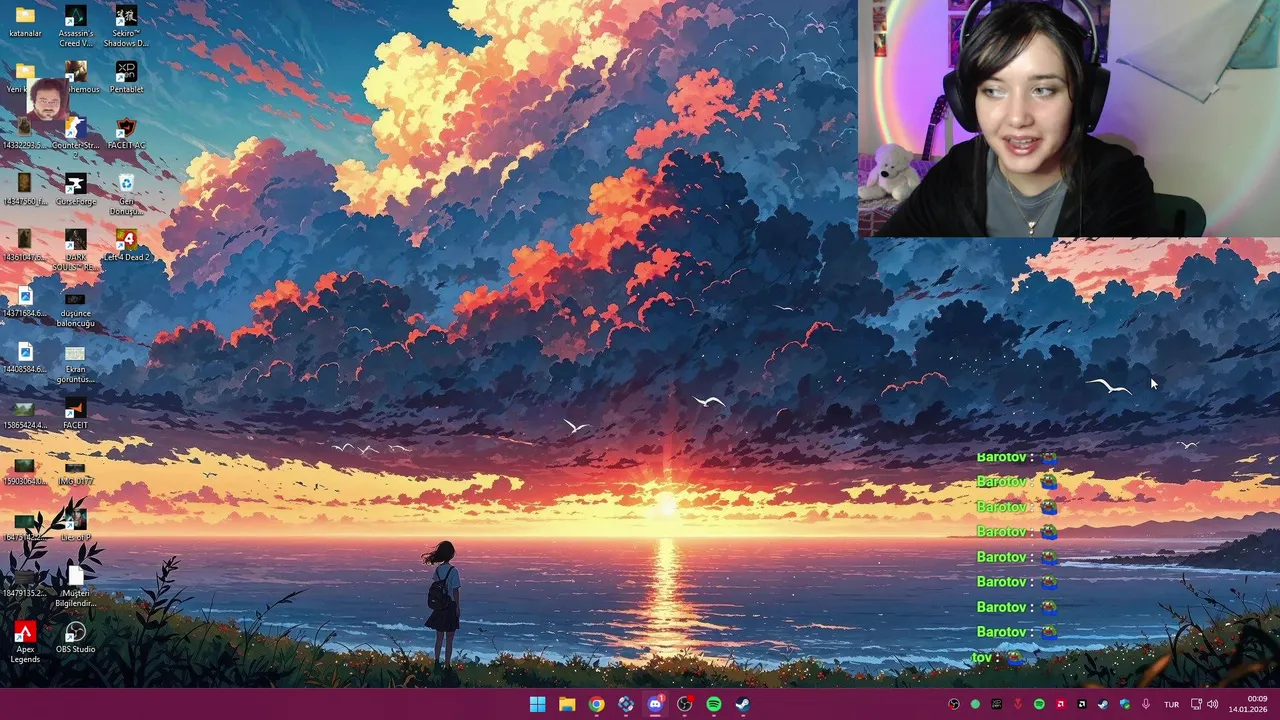
Task: Launch the Lies of P shortcut
Action: [x=75, y=525]
